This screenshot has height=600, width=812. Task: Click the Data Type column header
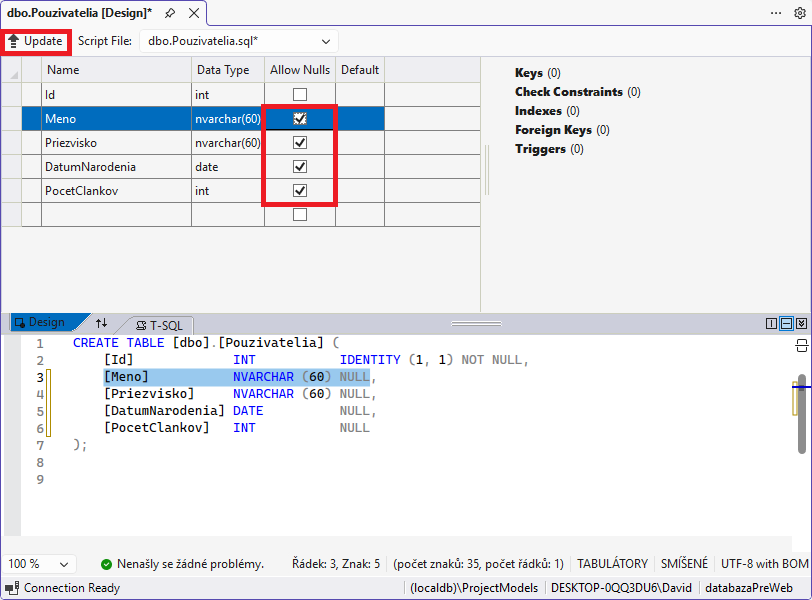pos(228,70)
